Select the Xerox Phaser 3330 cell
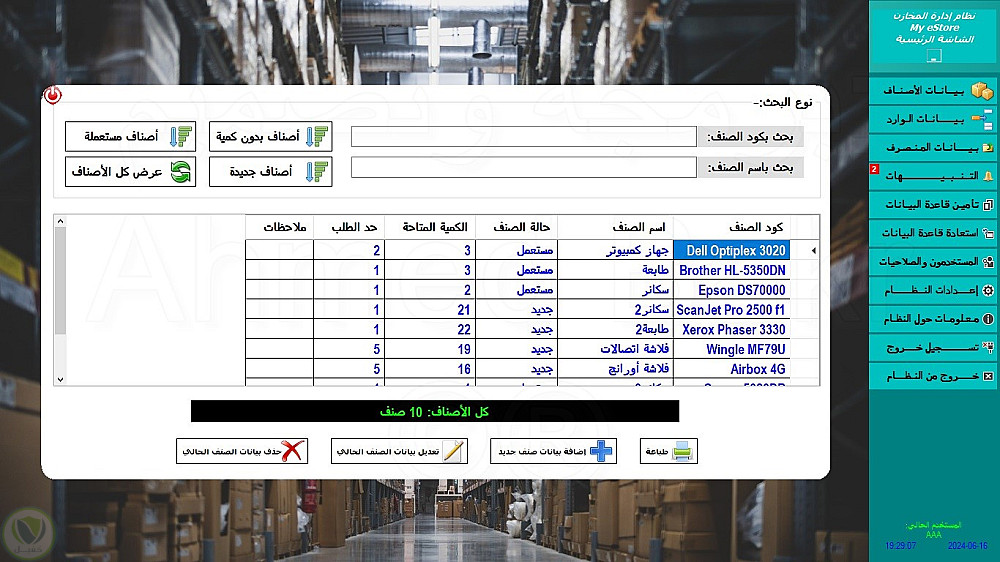The image size is (1000, 562). click(732, 330)
